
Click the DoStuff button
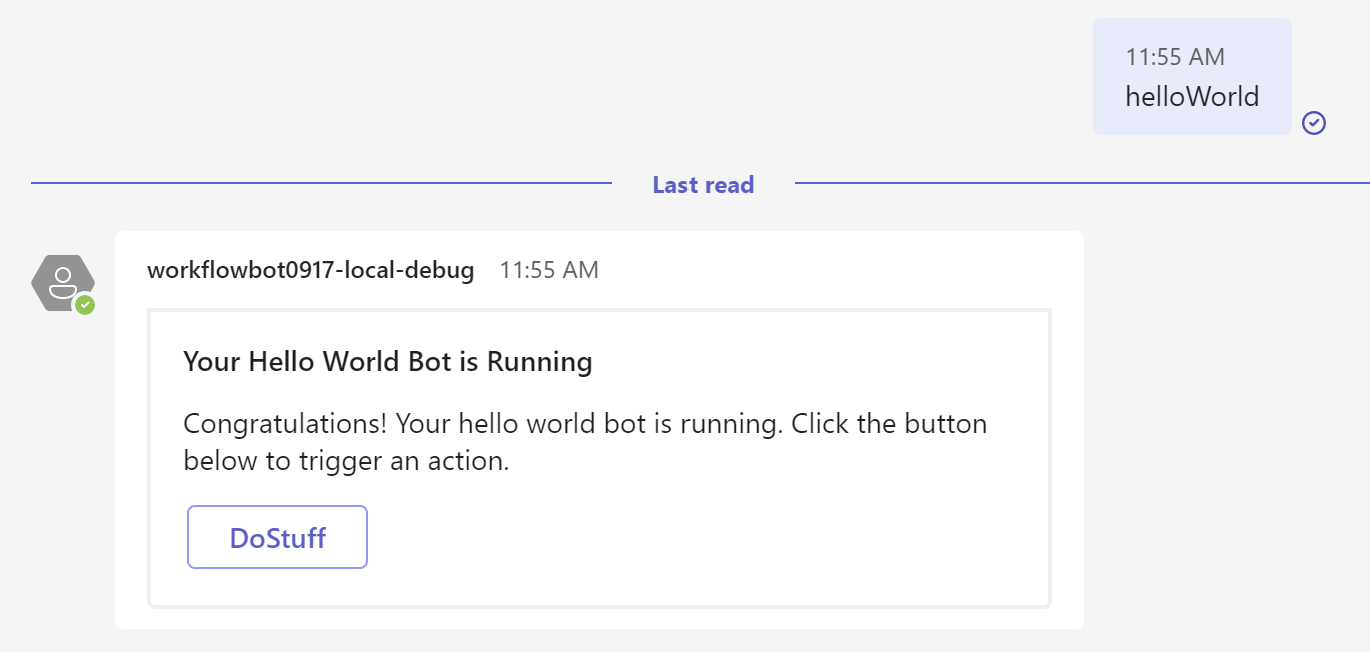pyautogui.click(x=277, y=537)
